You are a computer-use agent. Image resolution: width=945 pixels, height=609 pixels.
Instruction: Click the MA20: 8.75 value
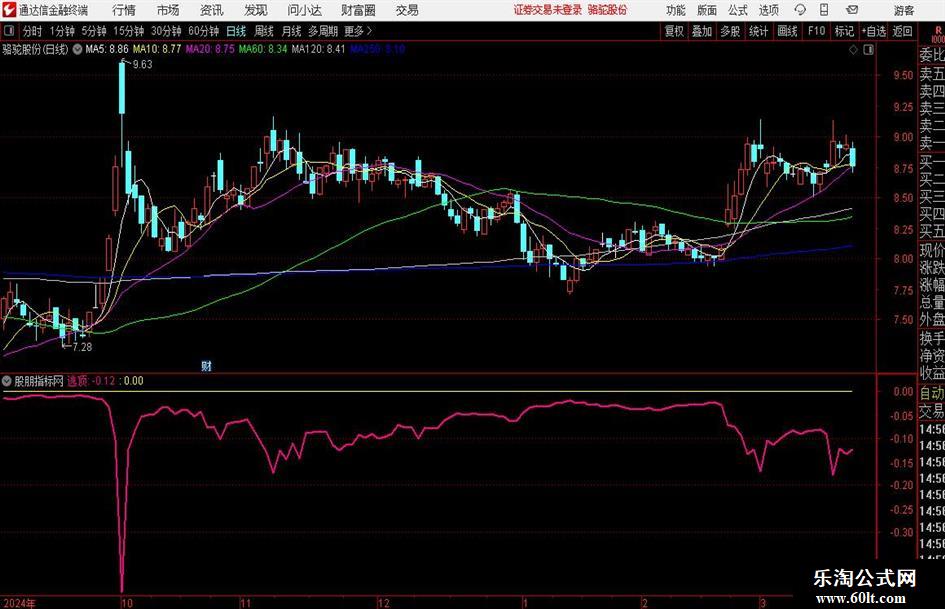click(x=210, y=49)
